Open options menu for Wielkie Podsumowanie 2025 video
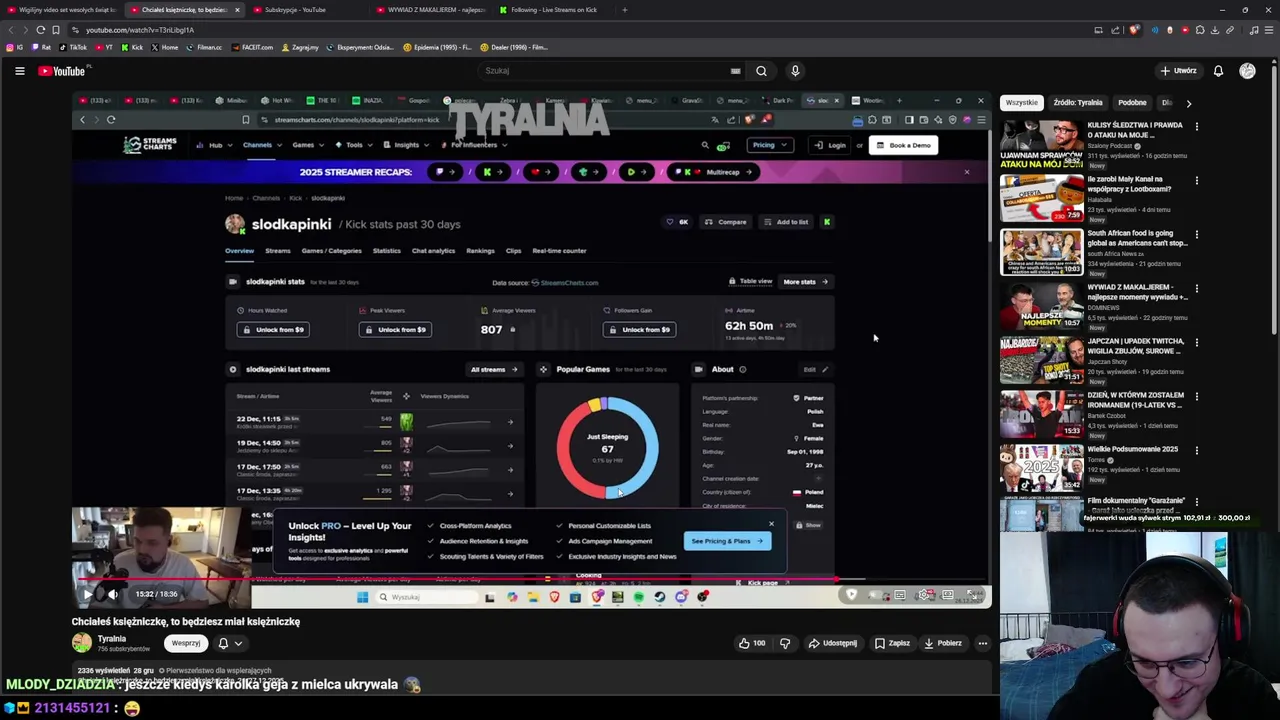Viewport: 1280px width, 720px height. [1197, 451]
